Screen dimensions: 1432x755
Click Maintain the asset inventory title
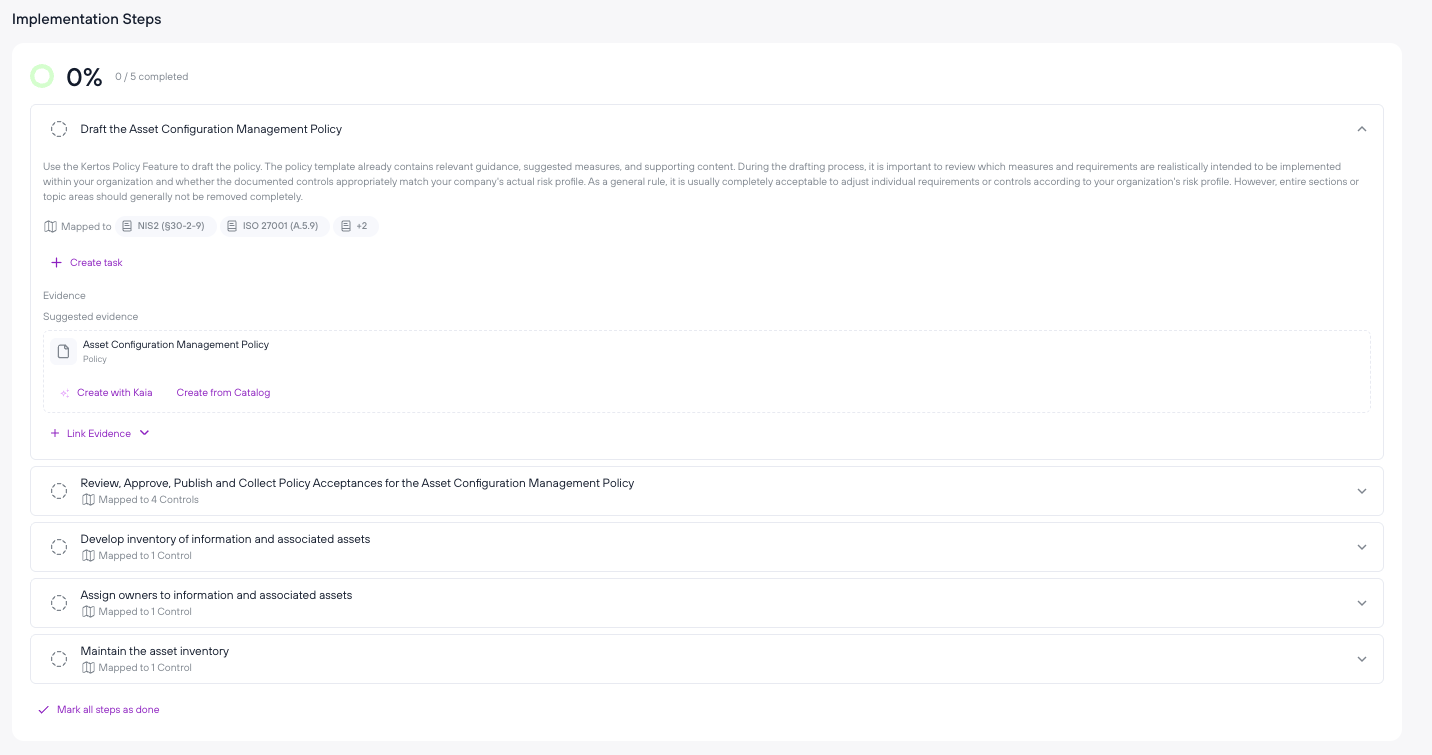click(155, 651)
